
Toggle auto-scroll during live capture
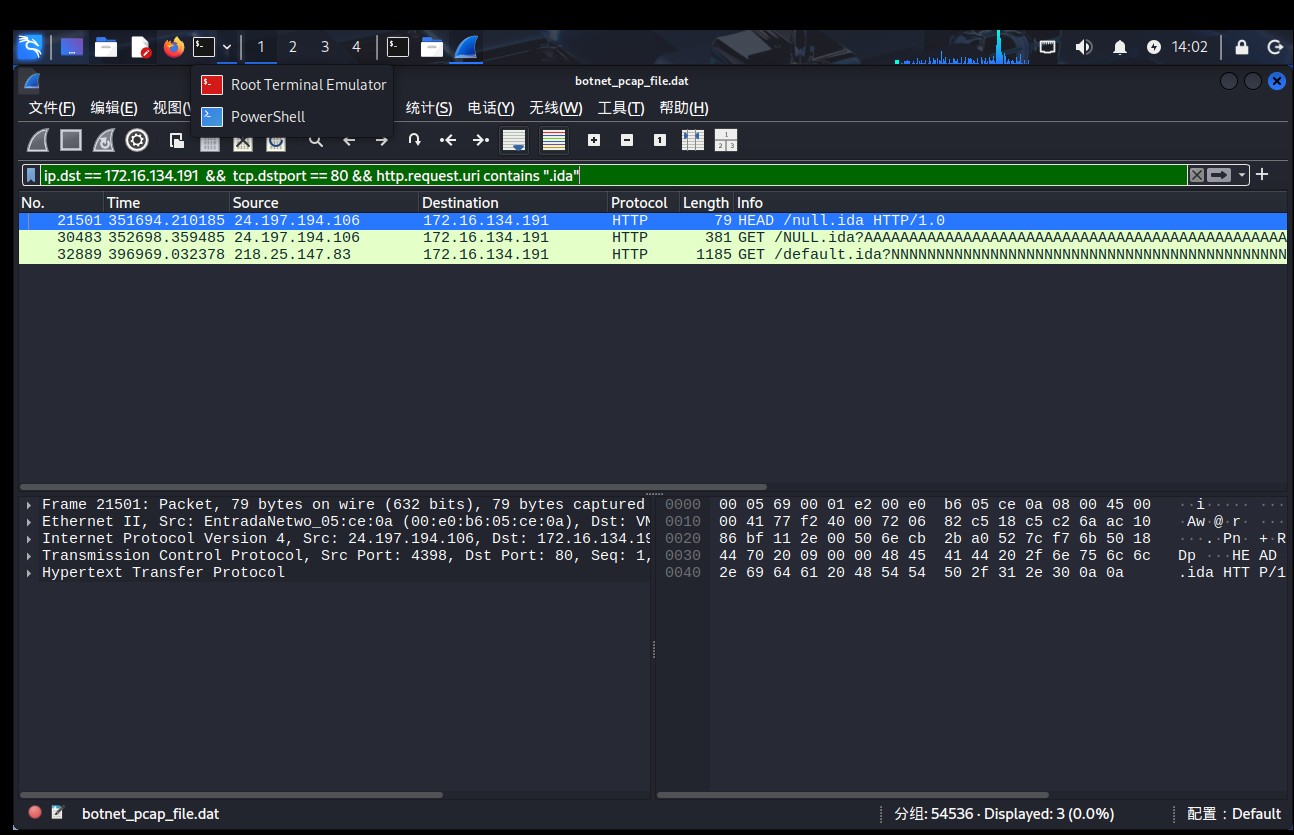pos(514,140)
